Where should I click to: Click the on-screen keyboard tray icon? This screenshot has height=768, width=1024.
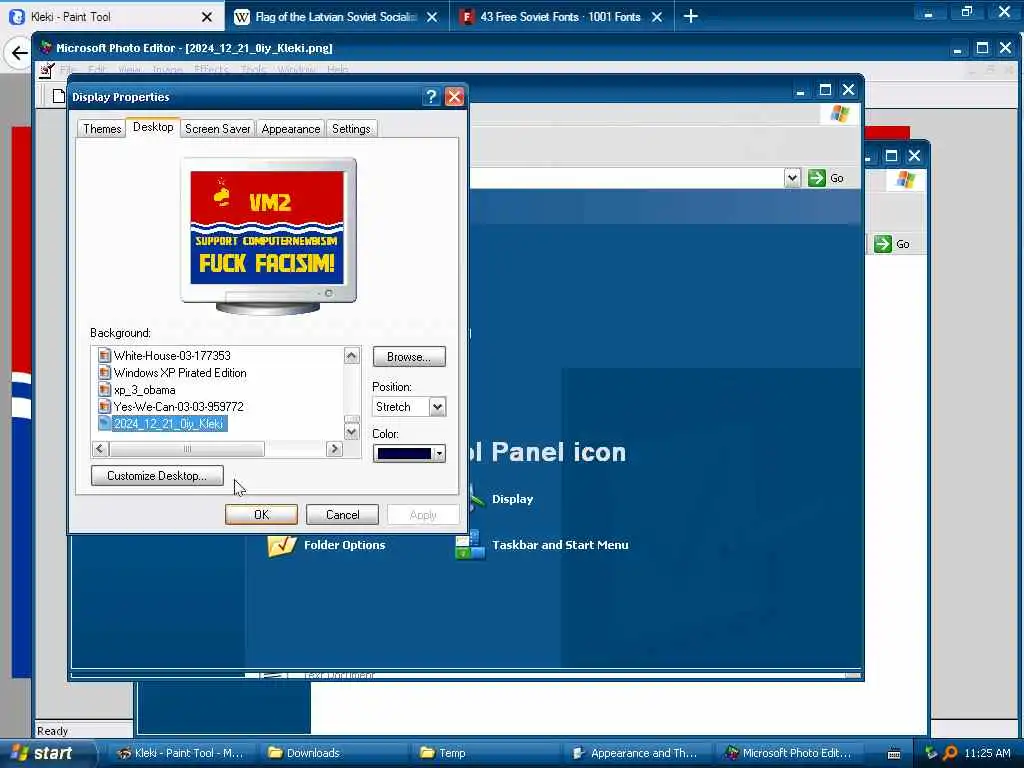(894, 754)
